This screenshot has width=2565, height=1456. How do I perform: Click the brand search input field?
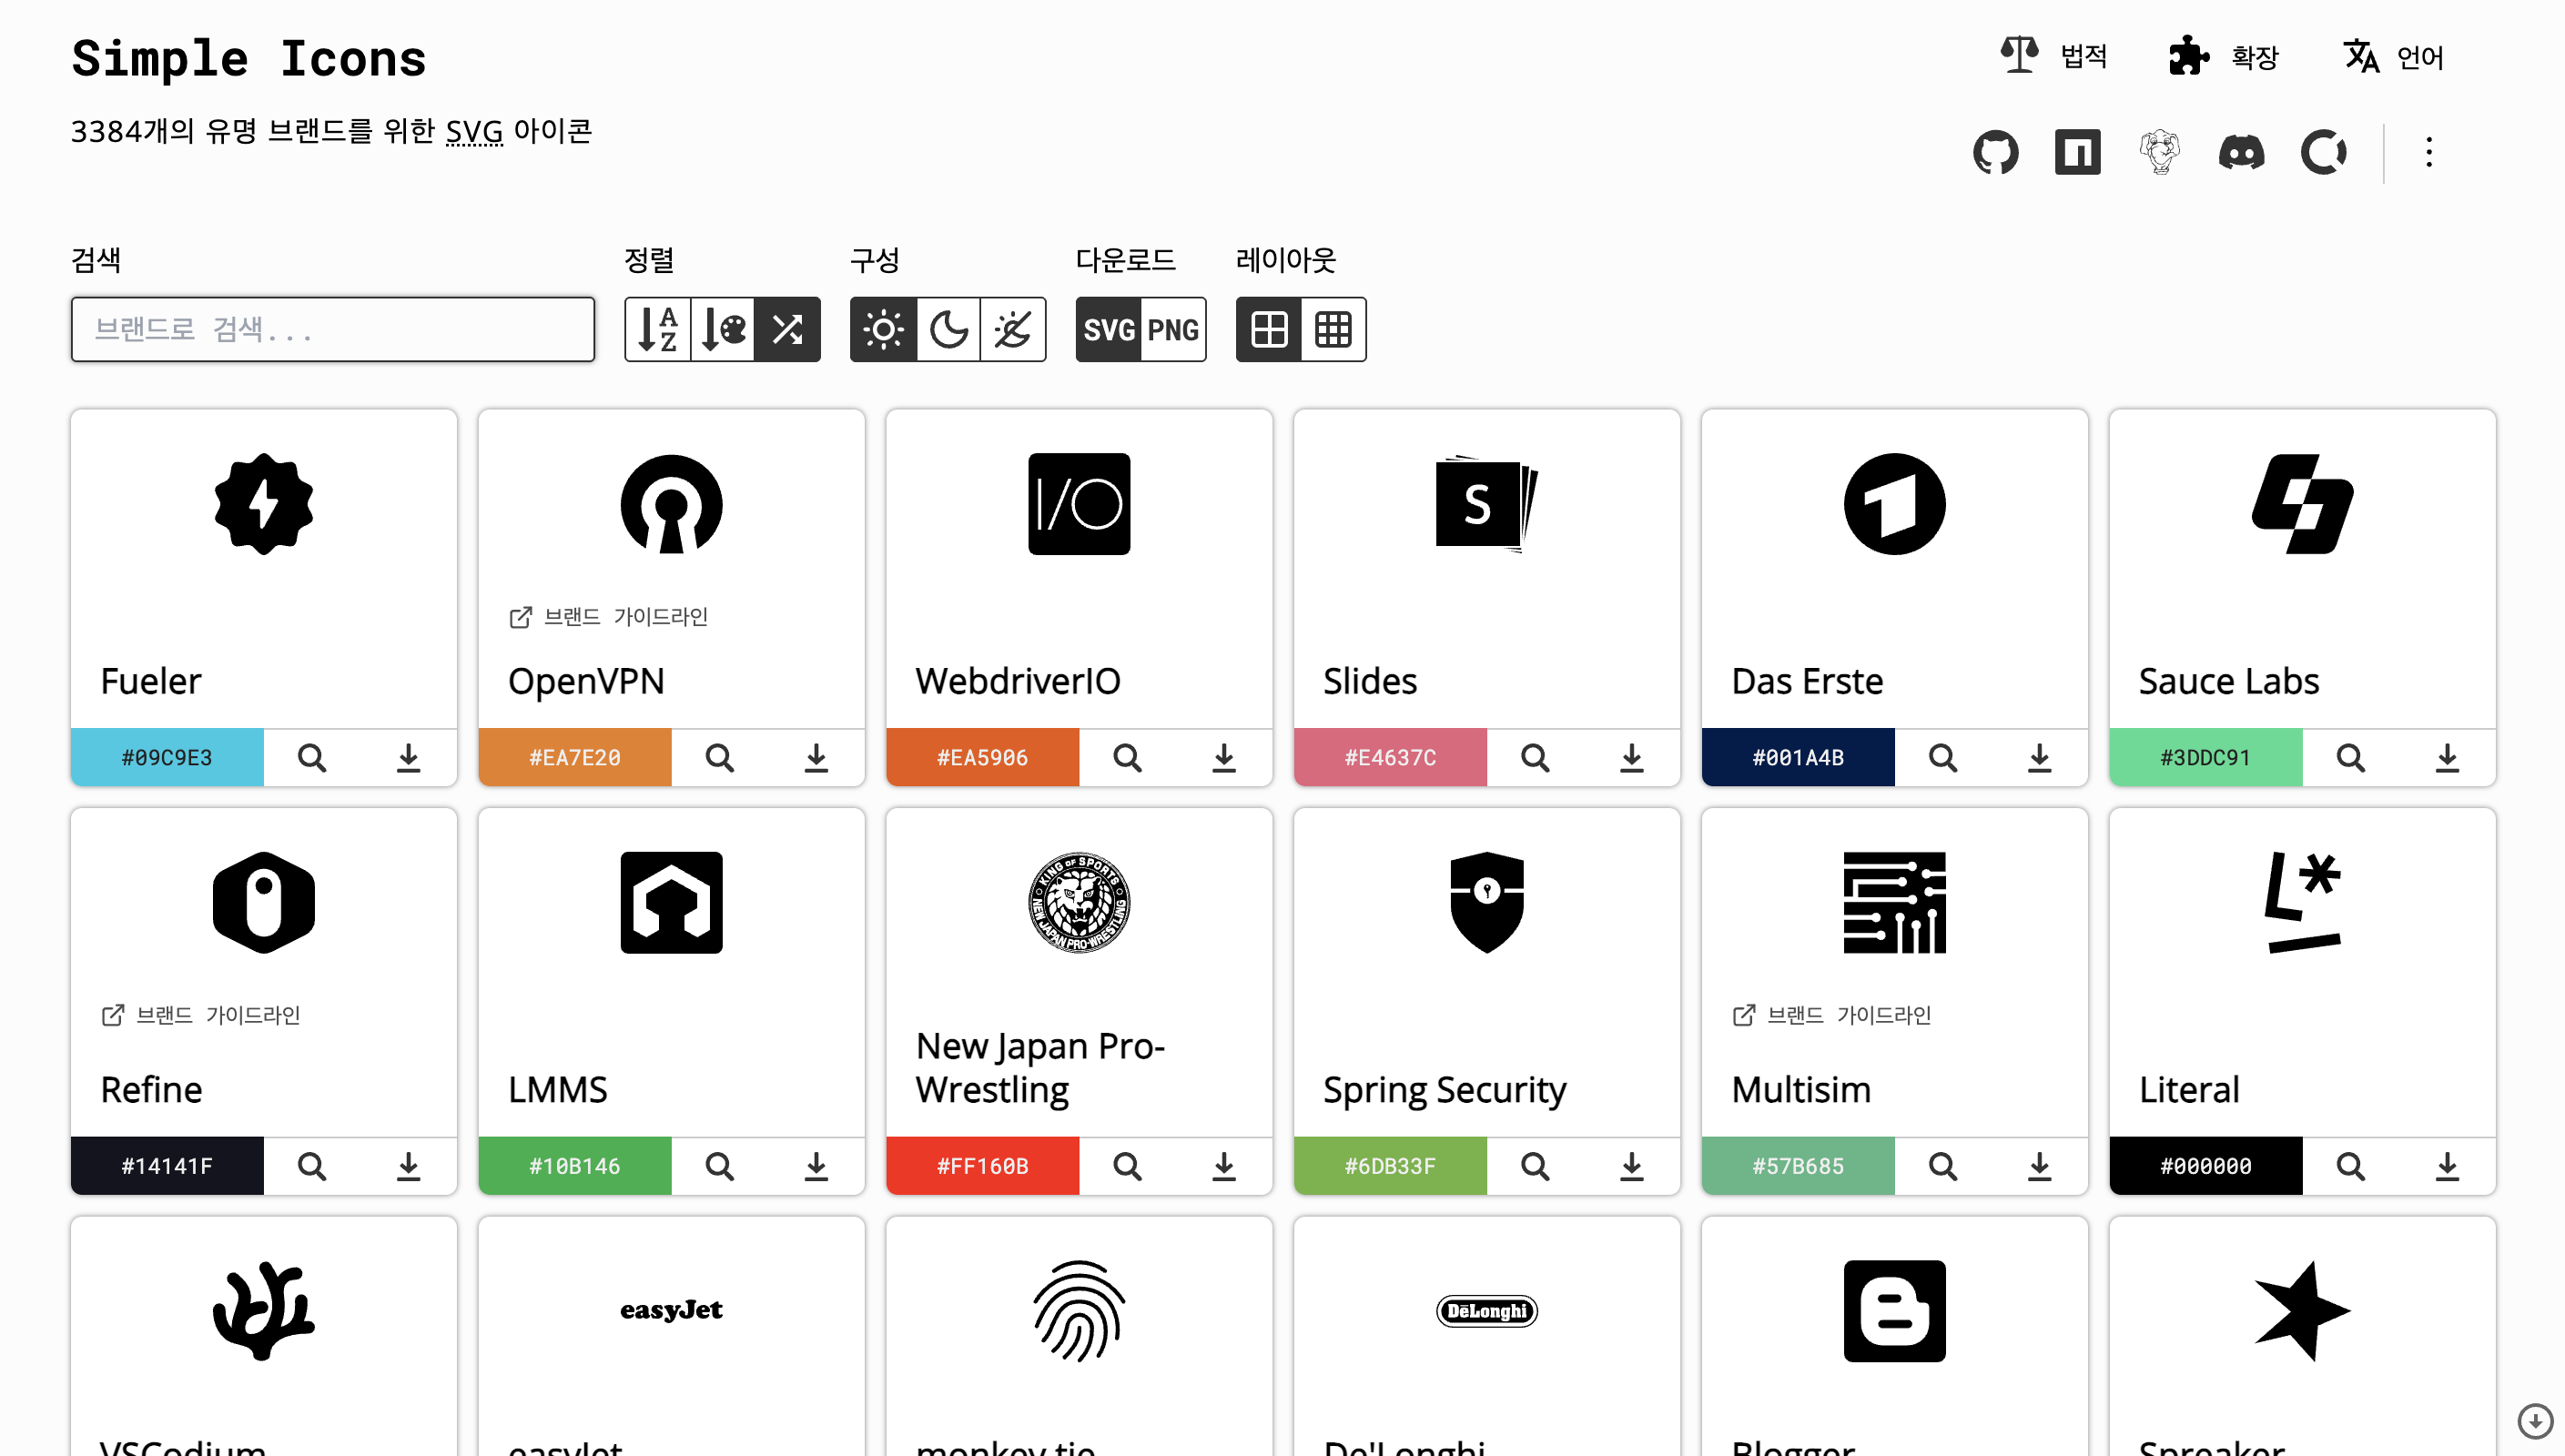[333, 329]
